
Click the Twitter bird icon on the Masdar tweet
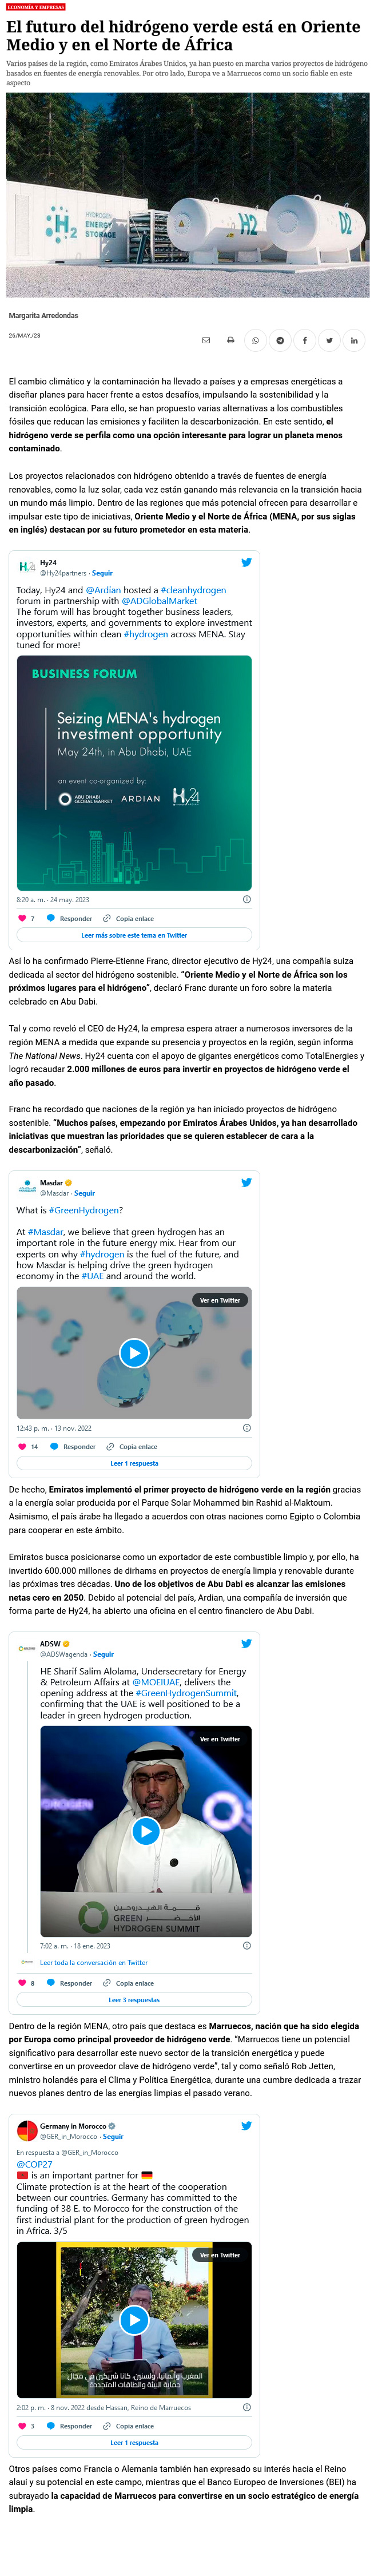click(246, 1182)
